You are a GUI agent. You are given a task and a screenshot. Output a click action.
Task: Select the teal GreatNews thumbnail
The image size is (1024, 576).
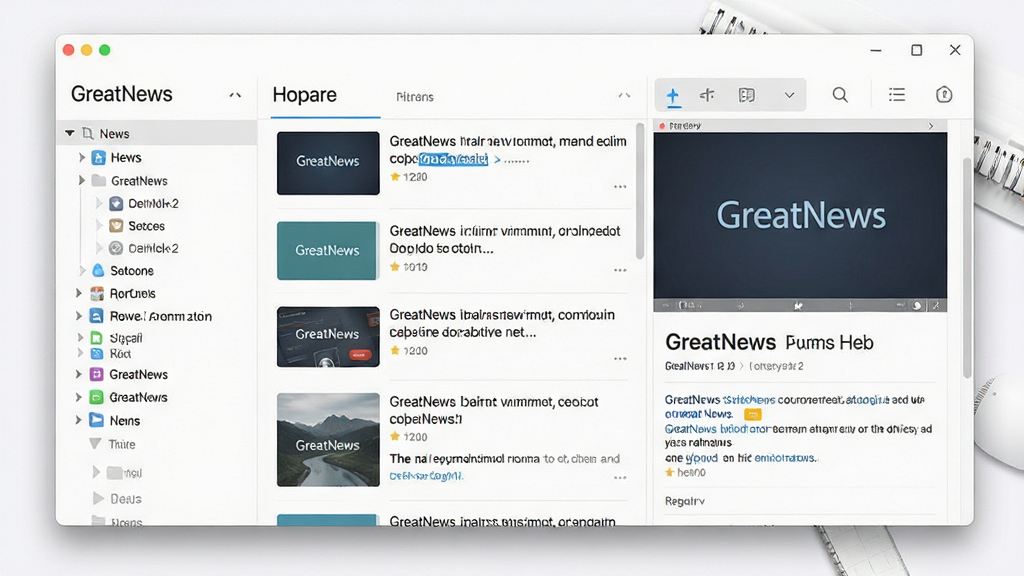pyautogui.click(x=327, y=251)
